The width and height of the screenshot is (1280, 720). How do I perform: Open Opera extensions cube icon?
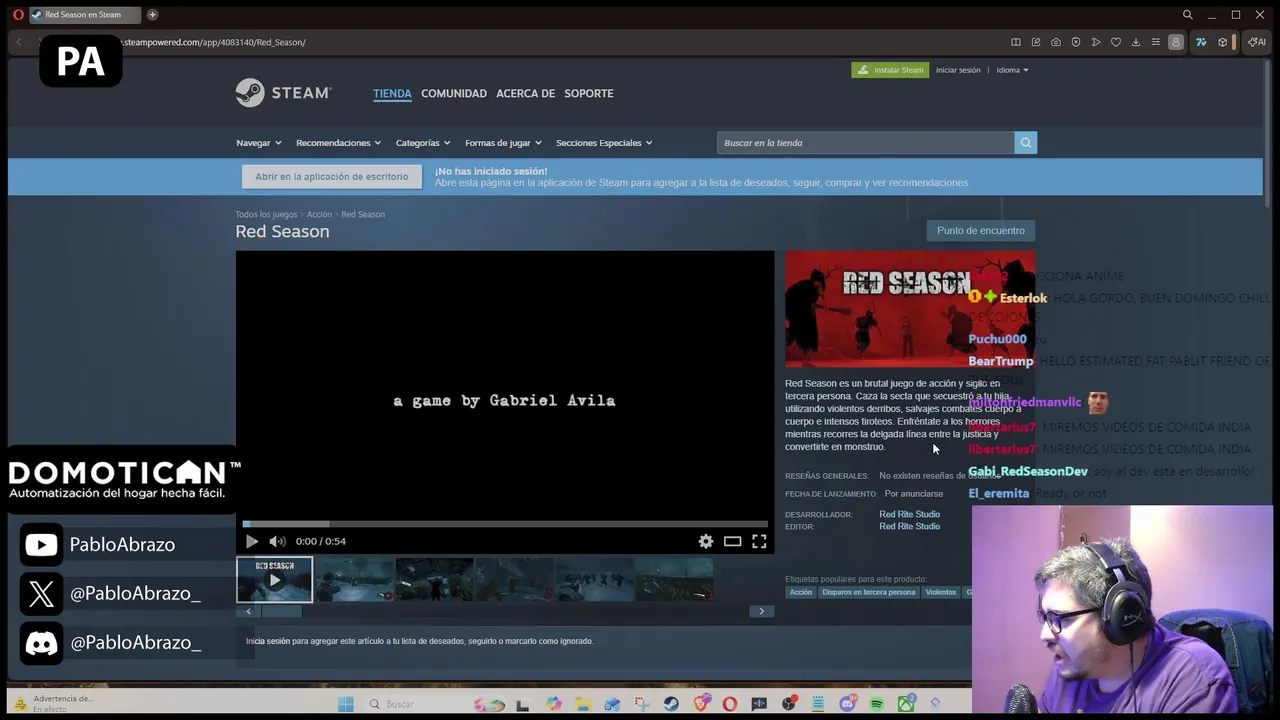(x=1222, y=42)
